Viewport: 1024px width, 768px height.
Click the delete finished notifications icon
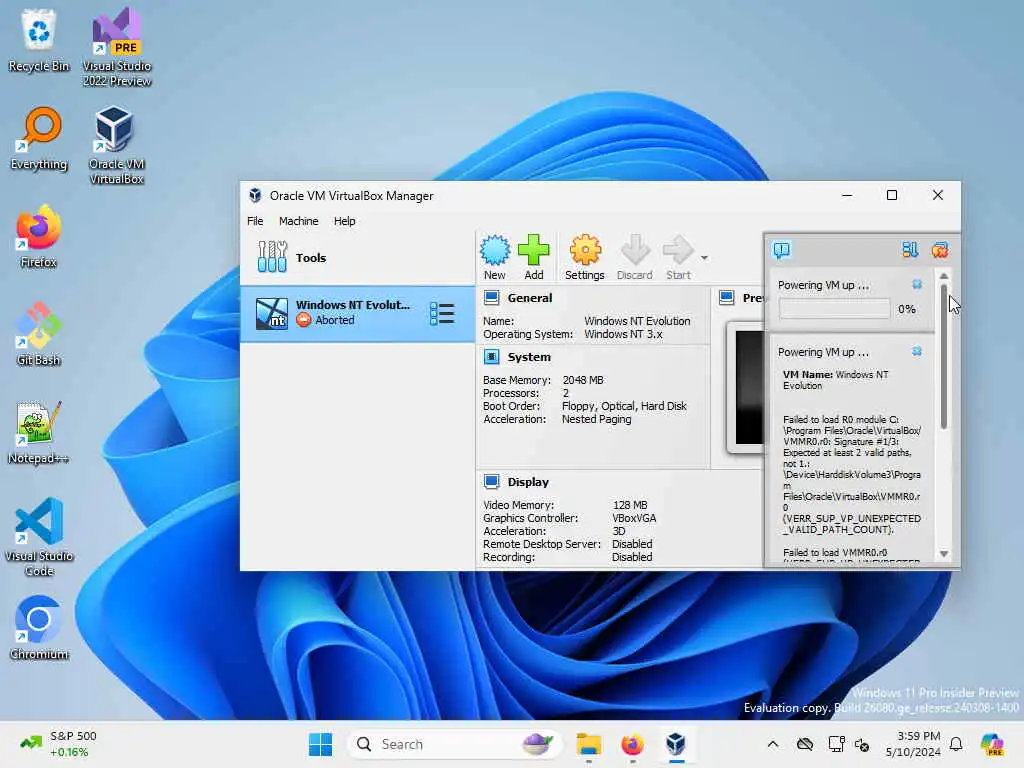click(940, 249)
